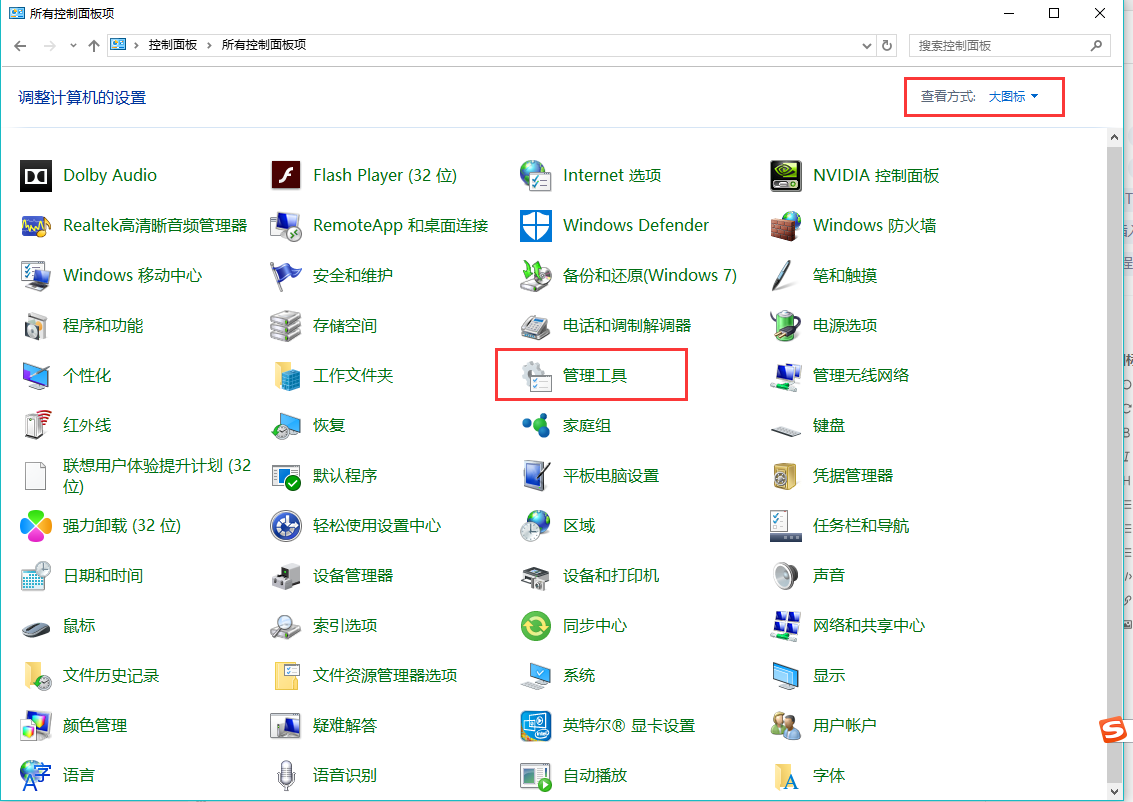Open the RemoteApp 和桌面连接 icon
1133x802 pixels.
[x=286, y=225]
